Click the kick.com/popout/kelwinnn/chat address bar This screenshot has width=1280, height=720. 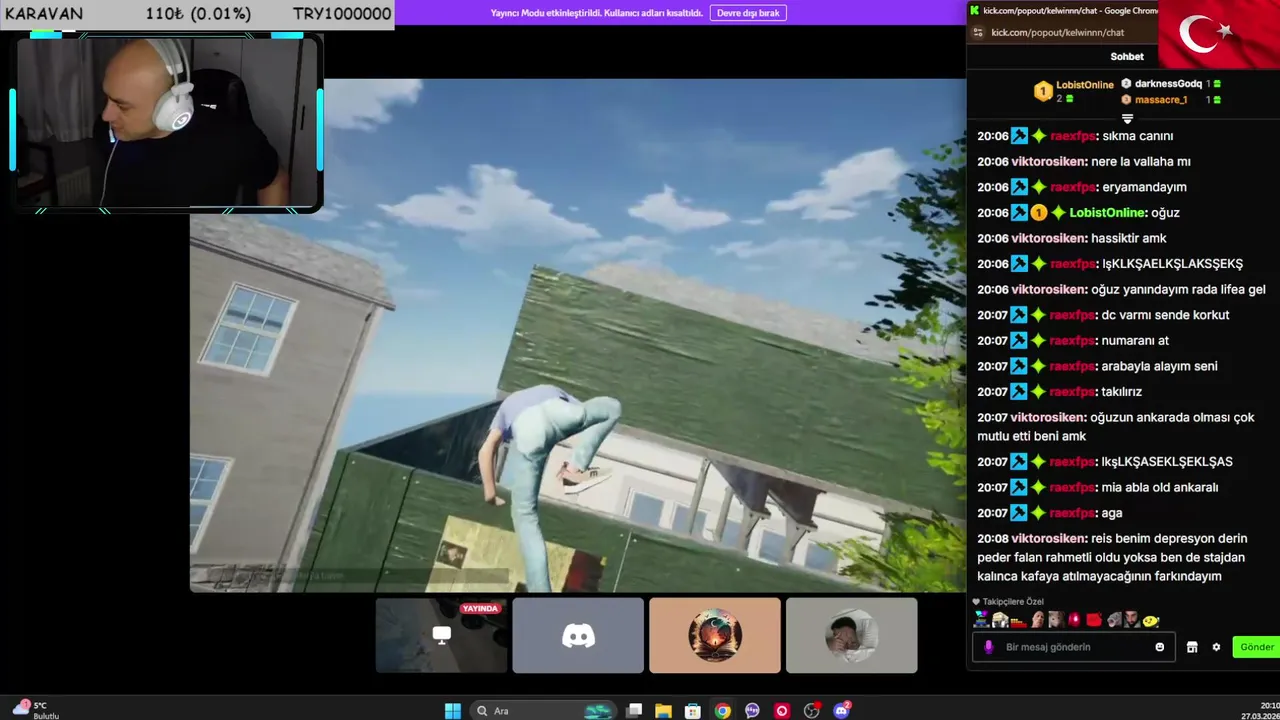coord(1058,32)
